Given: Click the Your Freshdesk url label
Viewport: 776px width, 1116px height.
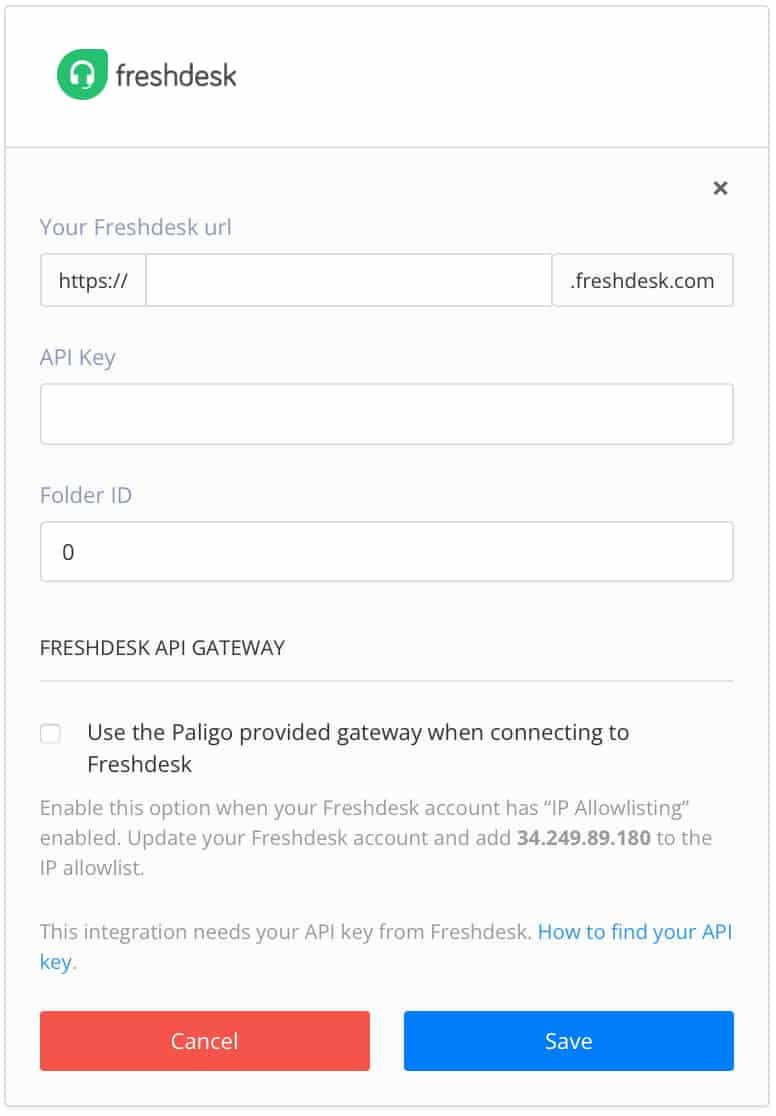Looking at the screenshot, I should 135,227.
